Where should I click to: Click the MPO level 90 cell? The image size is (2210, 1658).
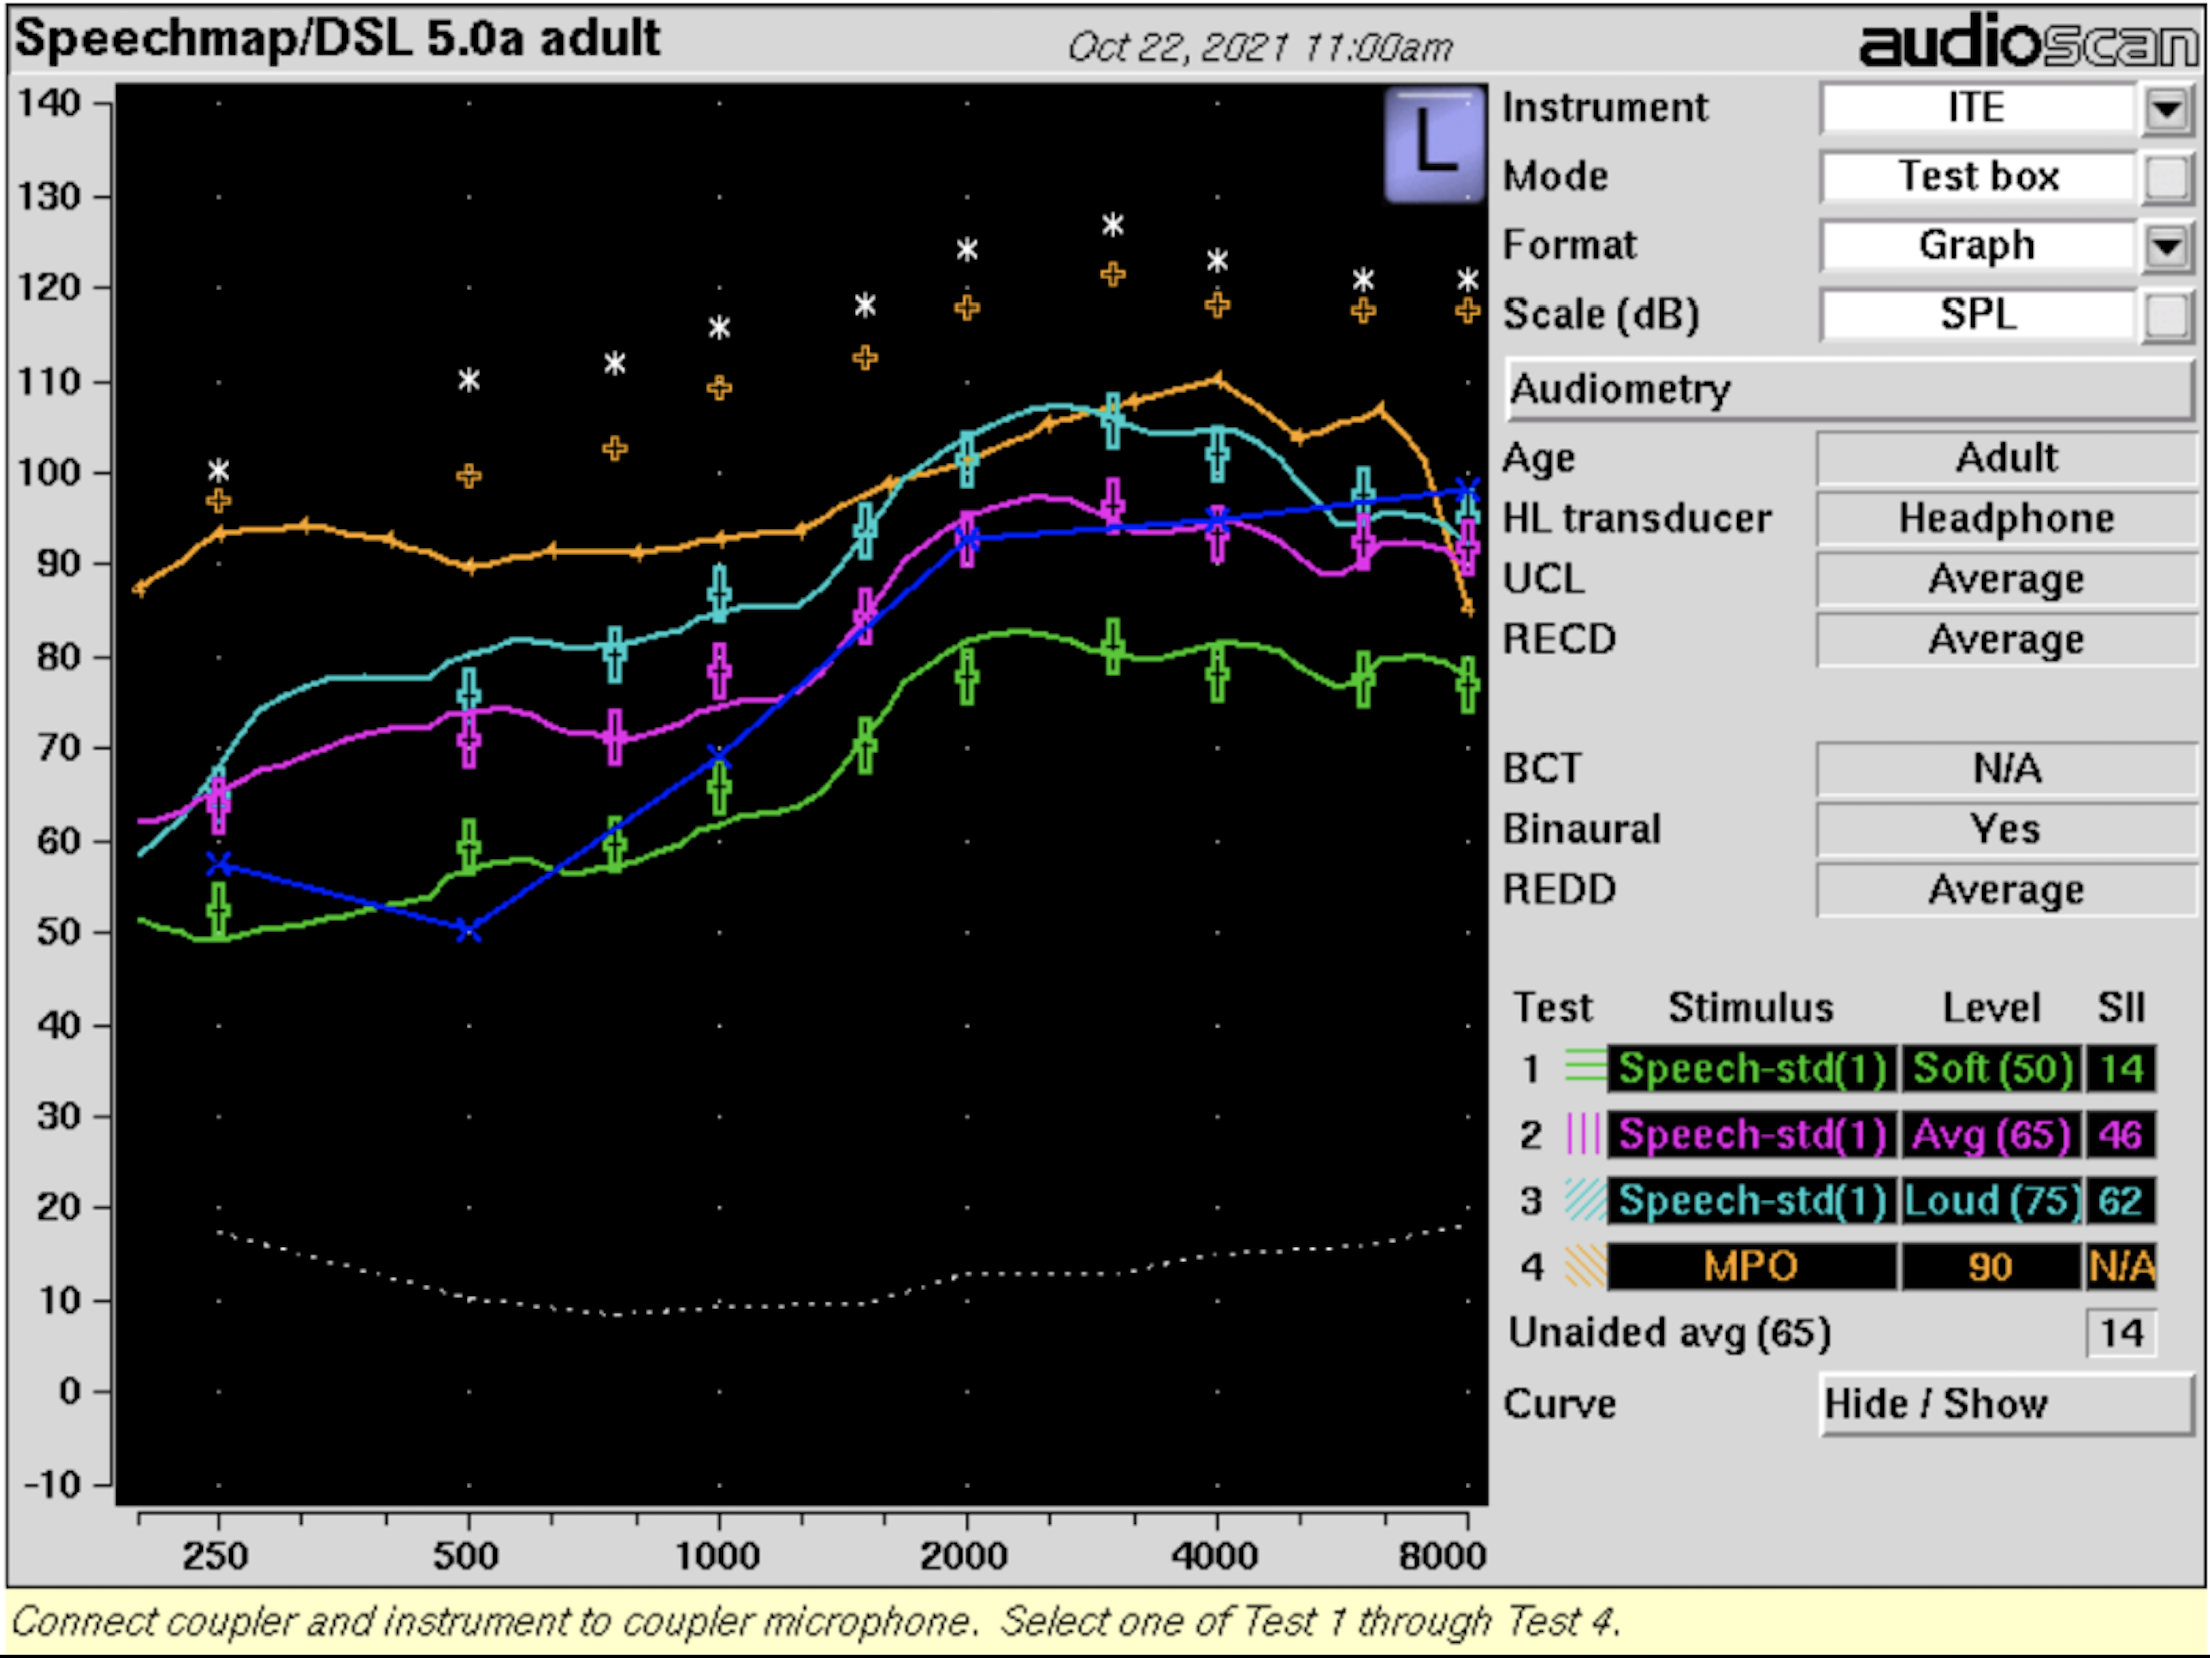point(1991,1267)
